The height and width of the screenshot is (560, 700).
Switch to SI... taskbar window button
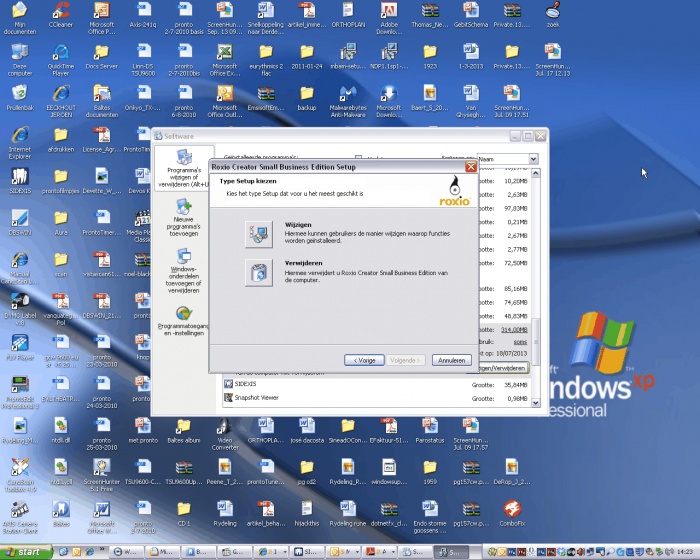[308, 552]
